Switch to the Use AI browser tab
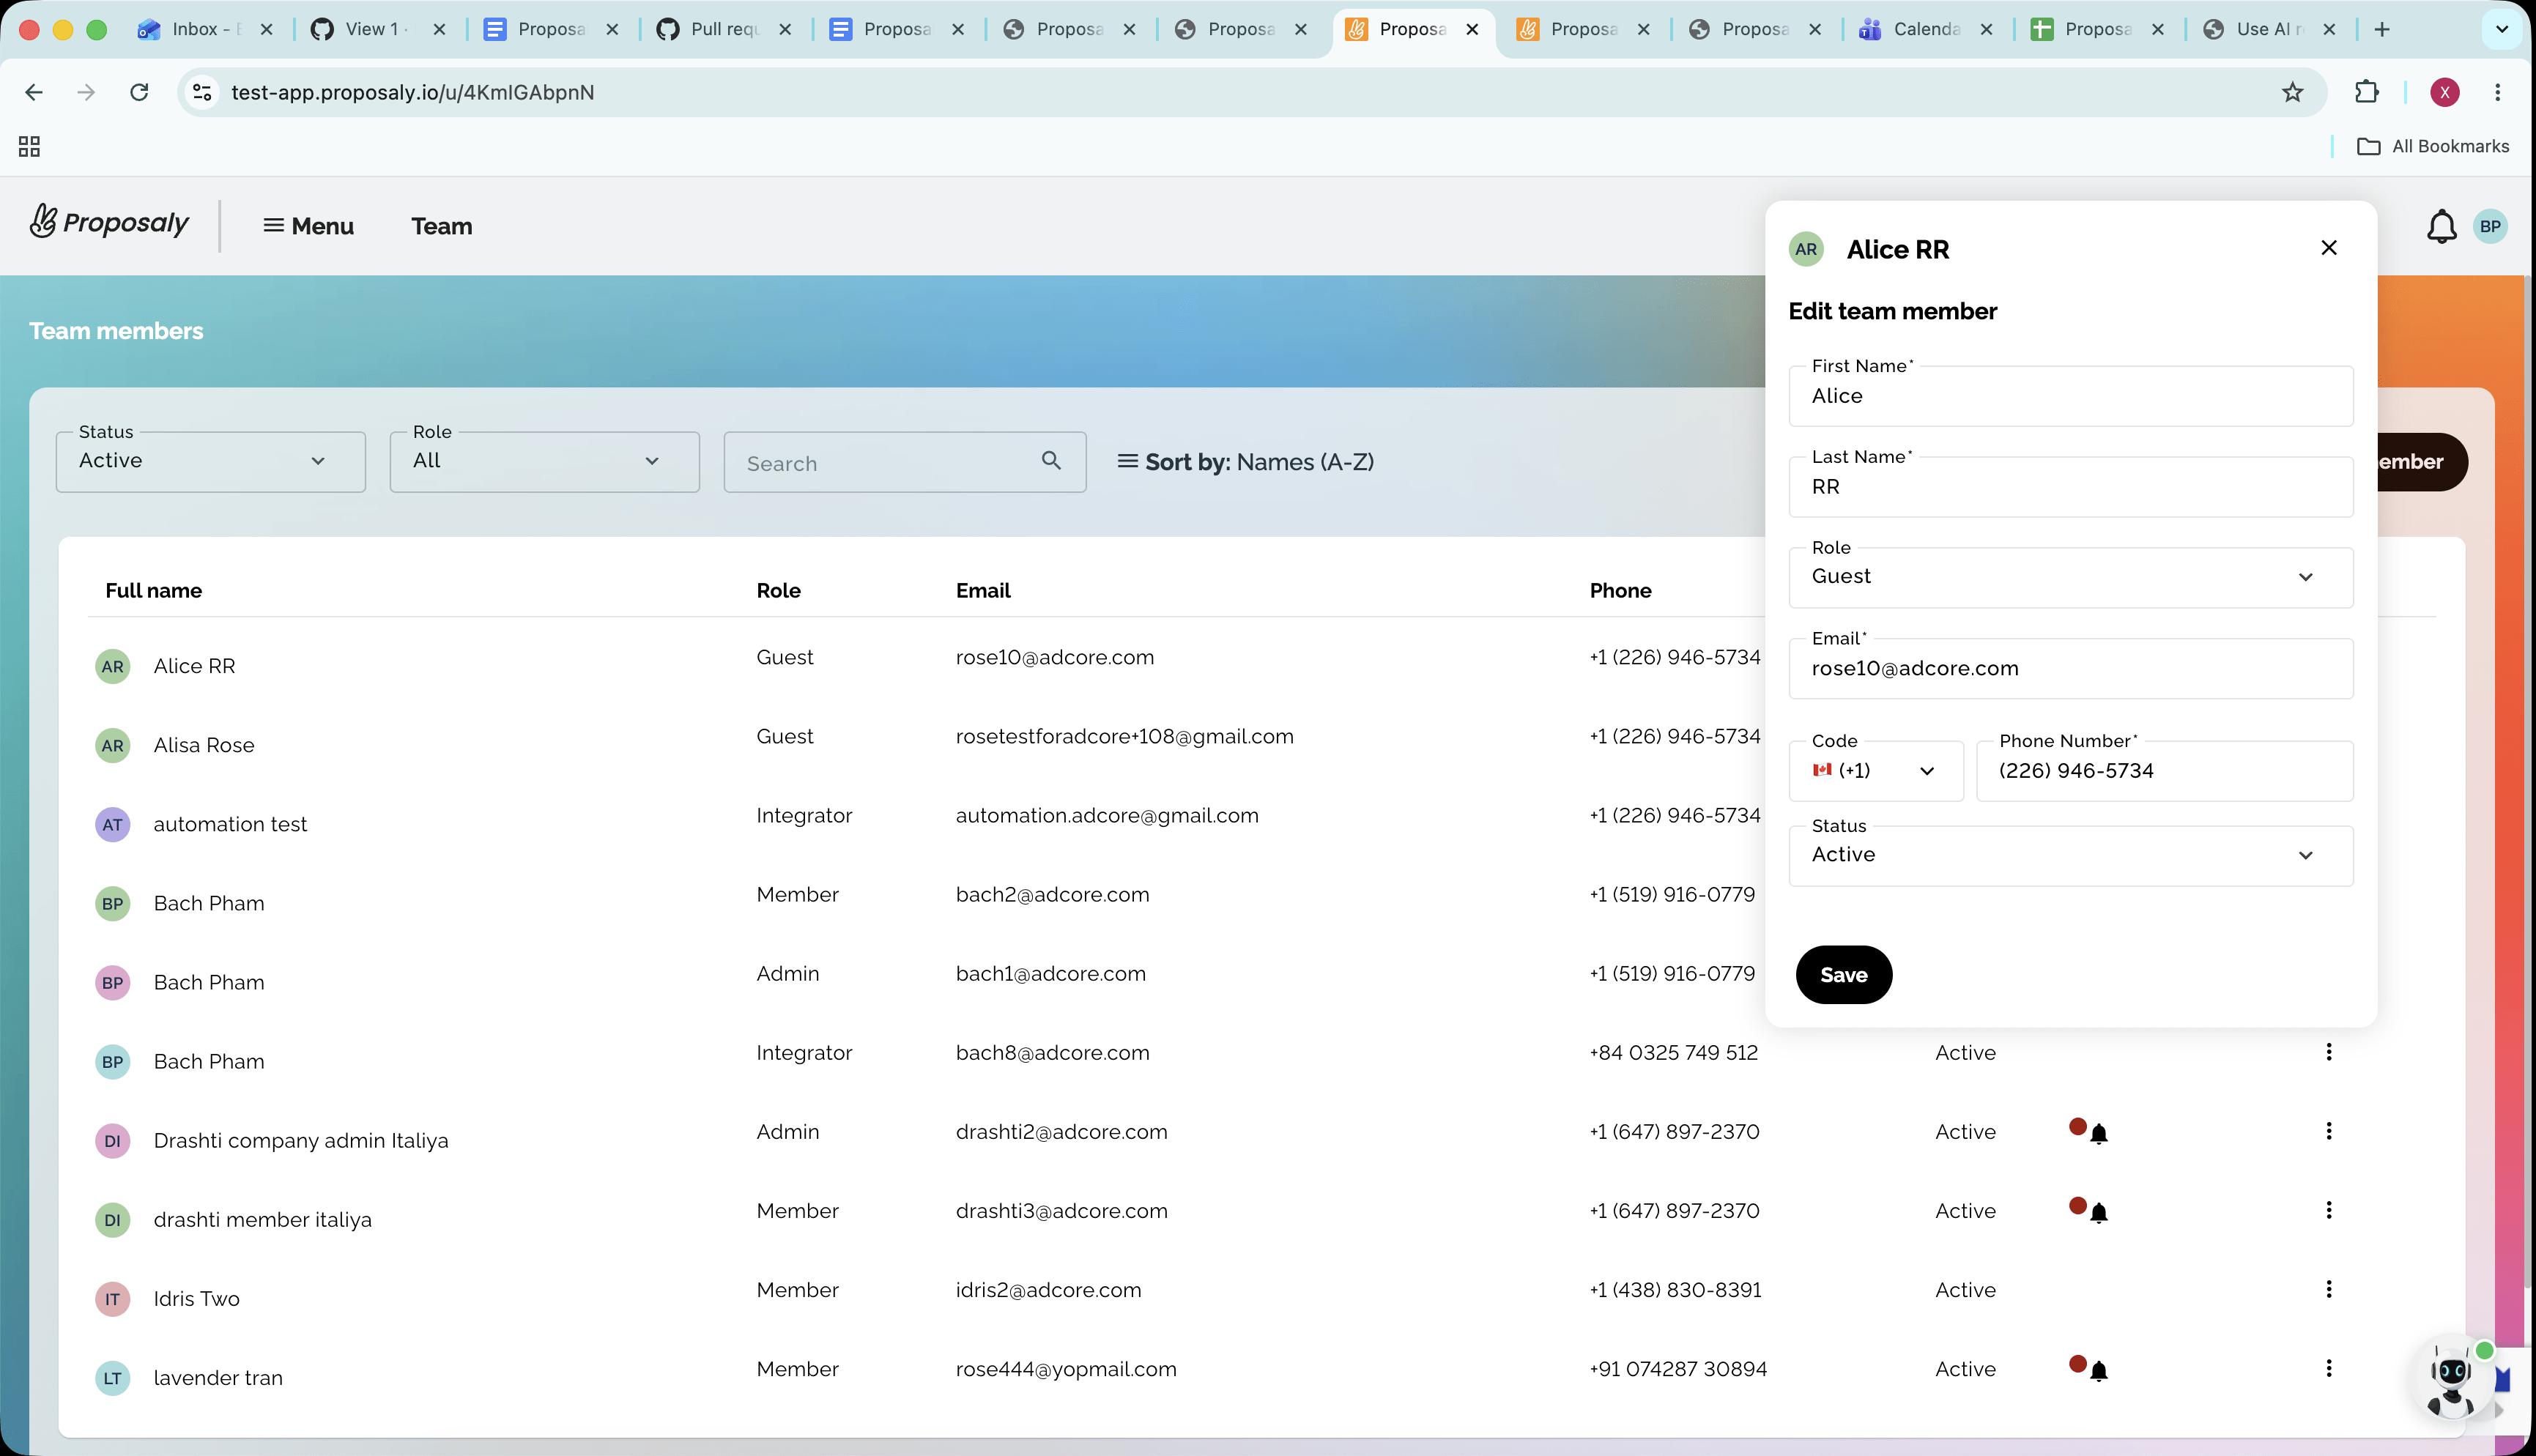 pyautogui.click(x=2270, y=29)
